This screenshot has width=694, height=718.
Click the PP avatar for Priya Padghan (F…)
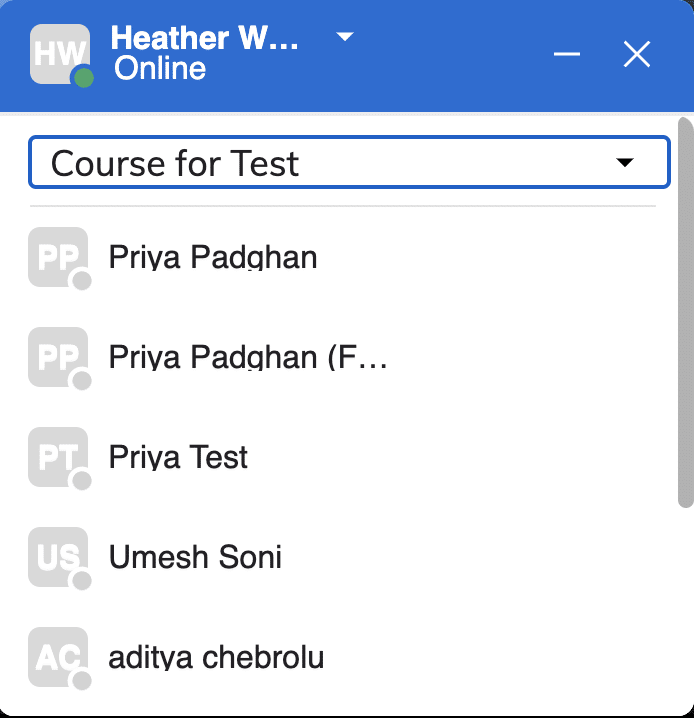point(58,357)
